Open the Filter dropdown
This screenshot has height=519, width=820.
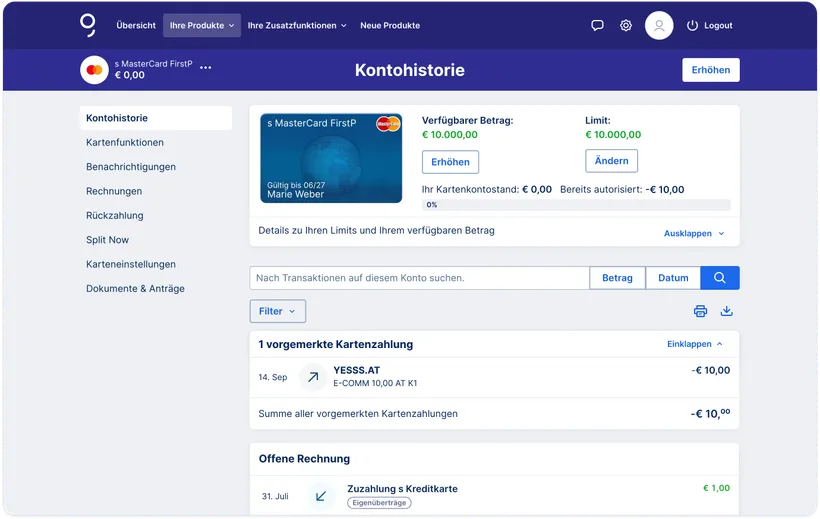coord(278,311)
